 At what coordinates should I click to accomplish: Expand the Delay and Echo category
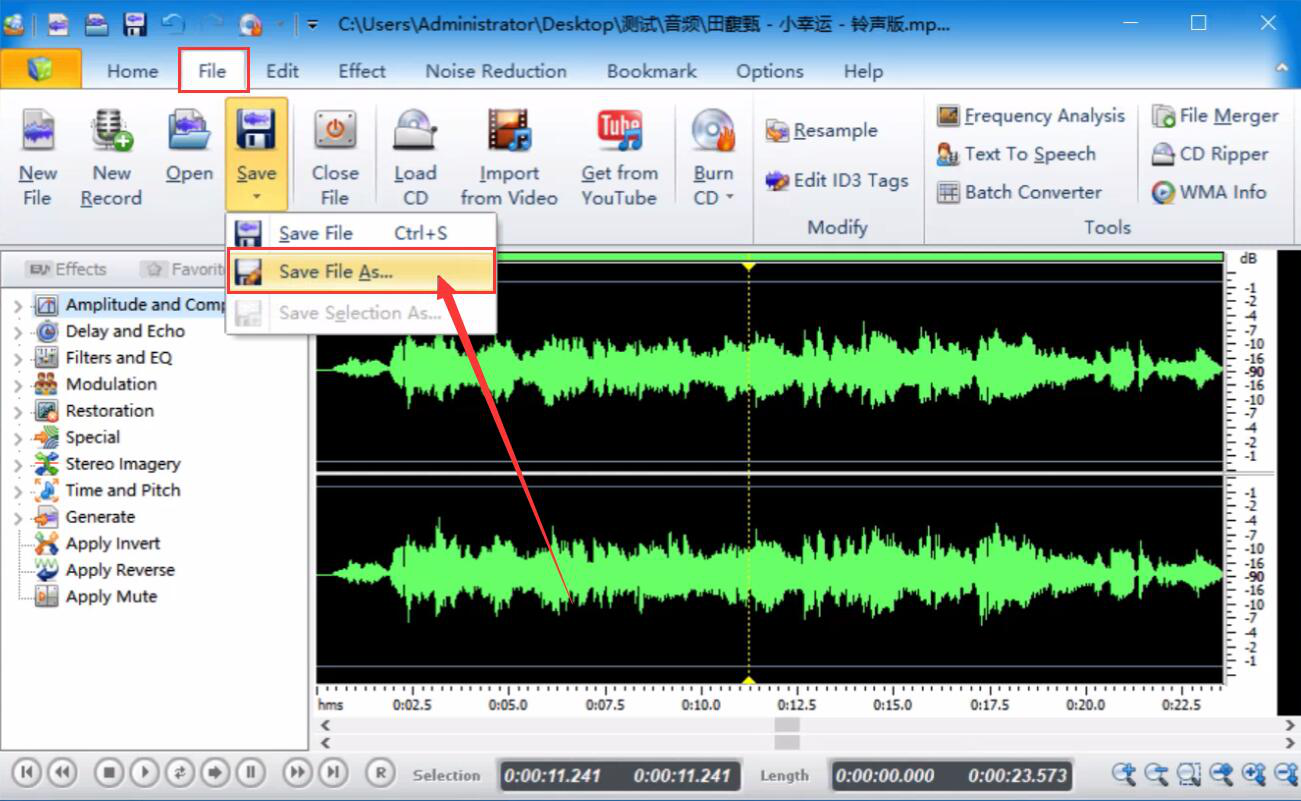[x=18, y=332]
